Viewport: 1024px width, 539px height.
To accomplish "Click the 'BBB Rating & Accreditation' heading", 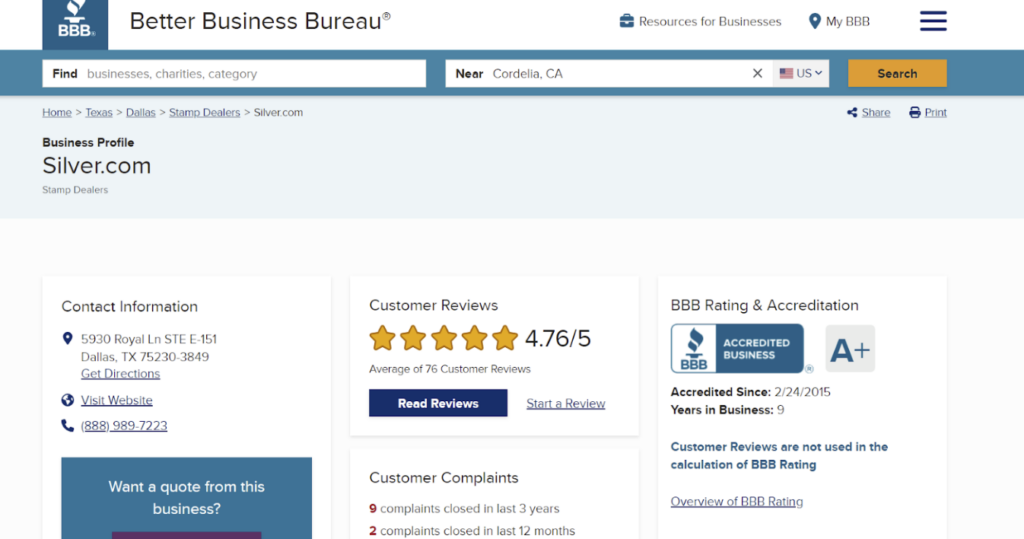I will [765, 305].
